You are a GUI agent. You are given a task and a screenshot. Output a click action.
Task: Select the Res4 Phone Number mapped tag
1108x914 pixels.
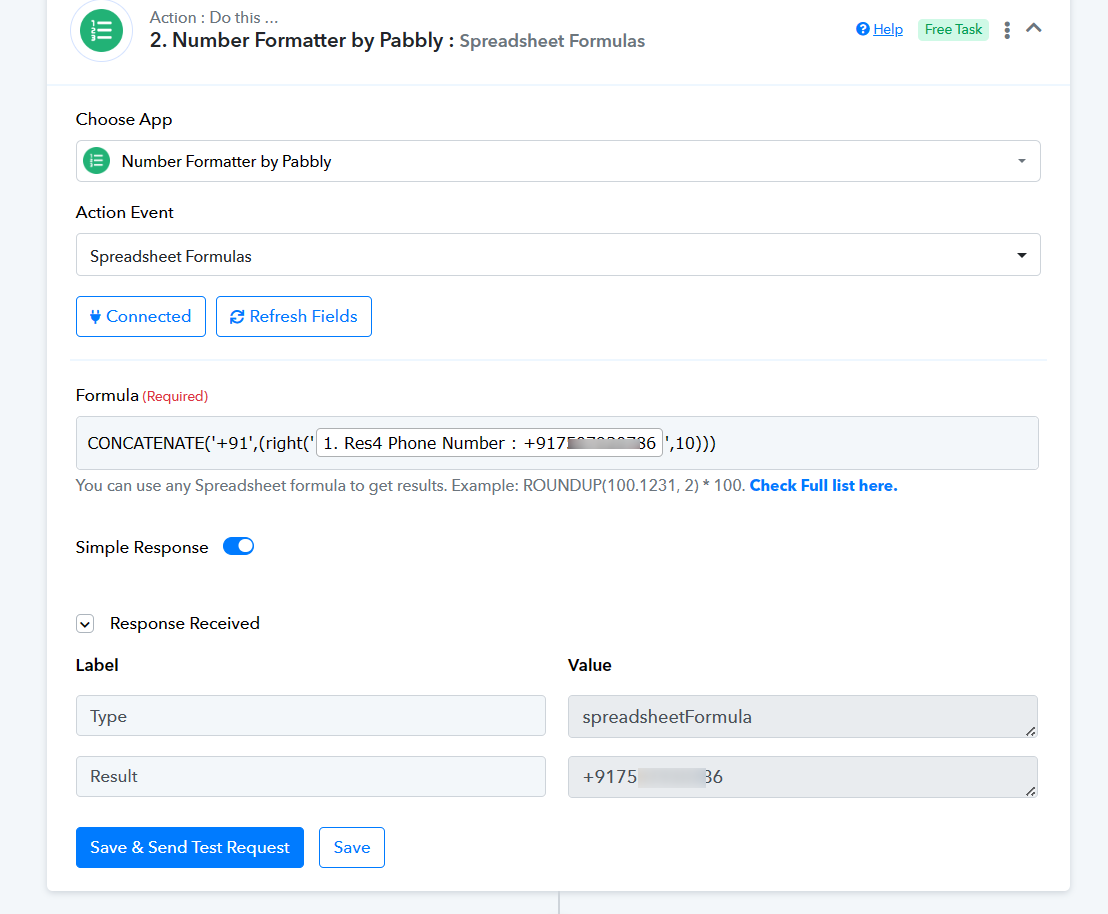click(489, 443)
